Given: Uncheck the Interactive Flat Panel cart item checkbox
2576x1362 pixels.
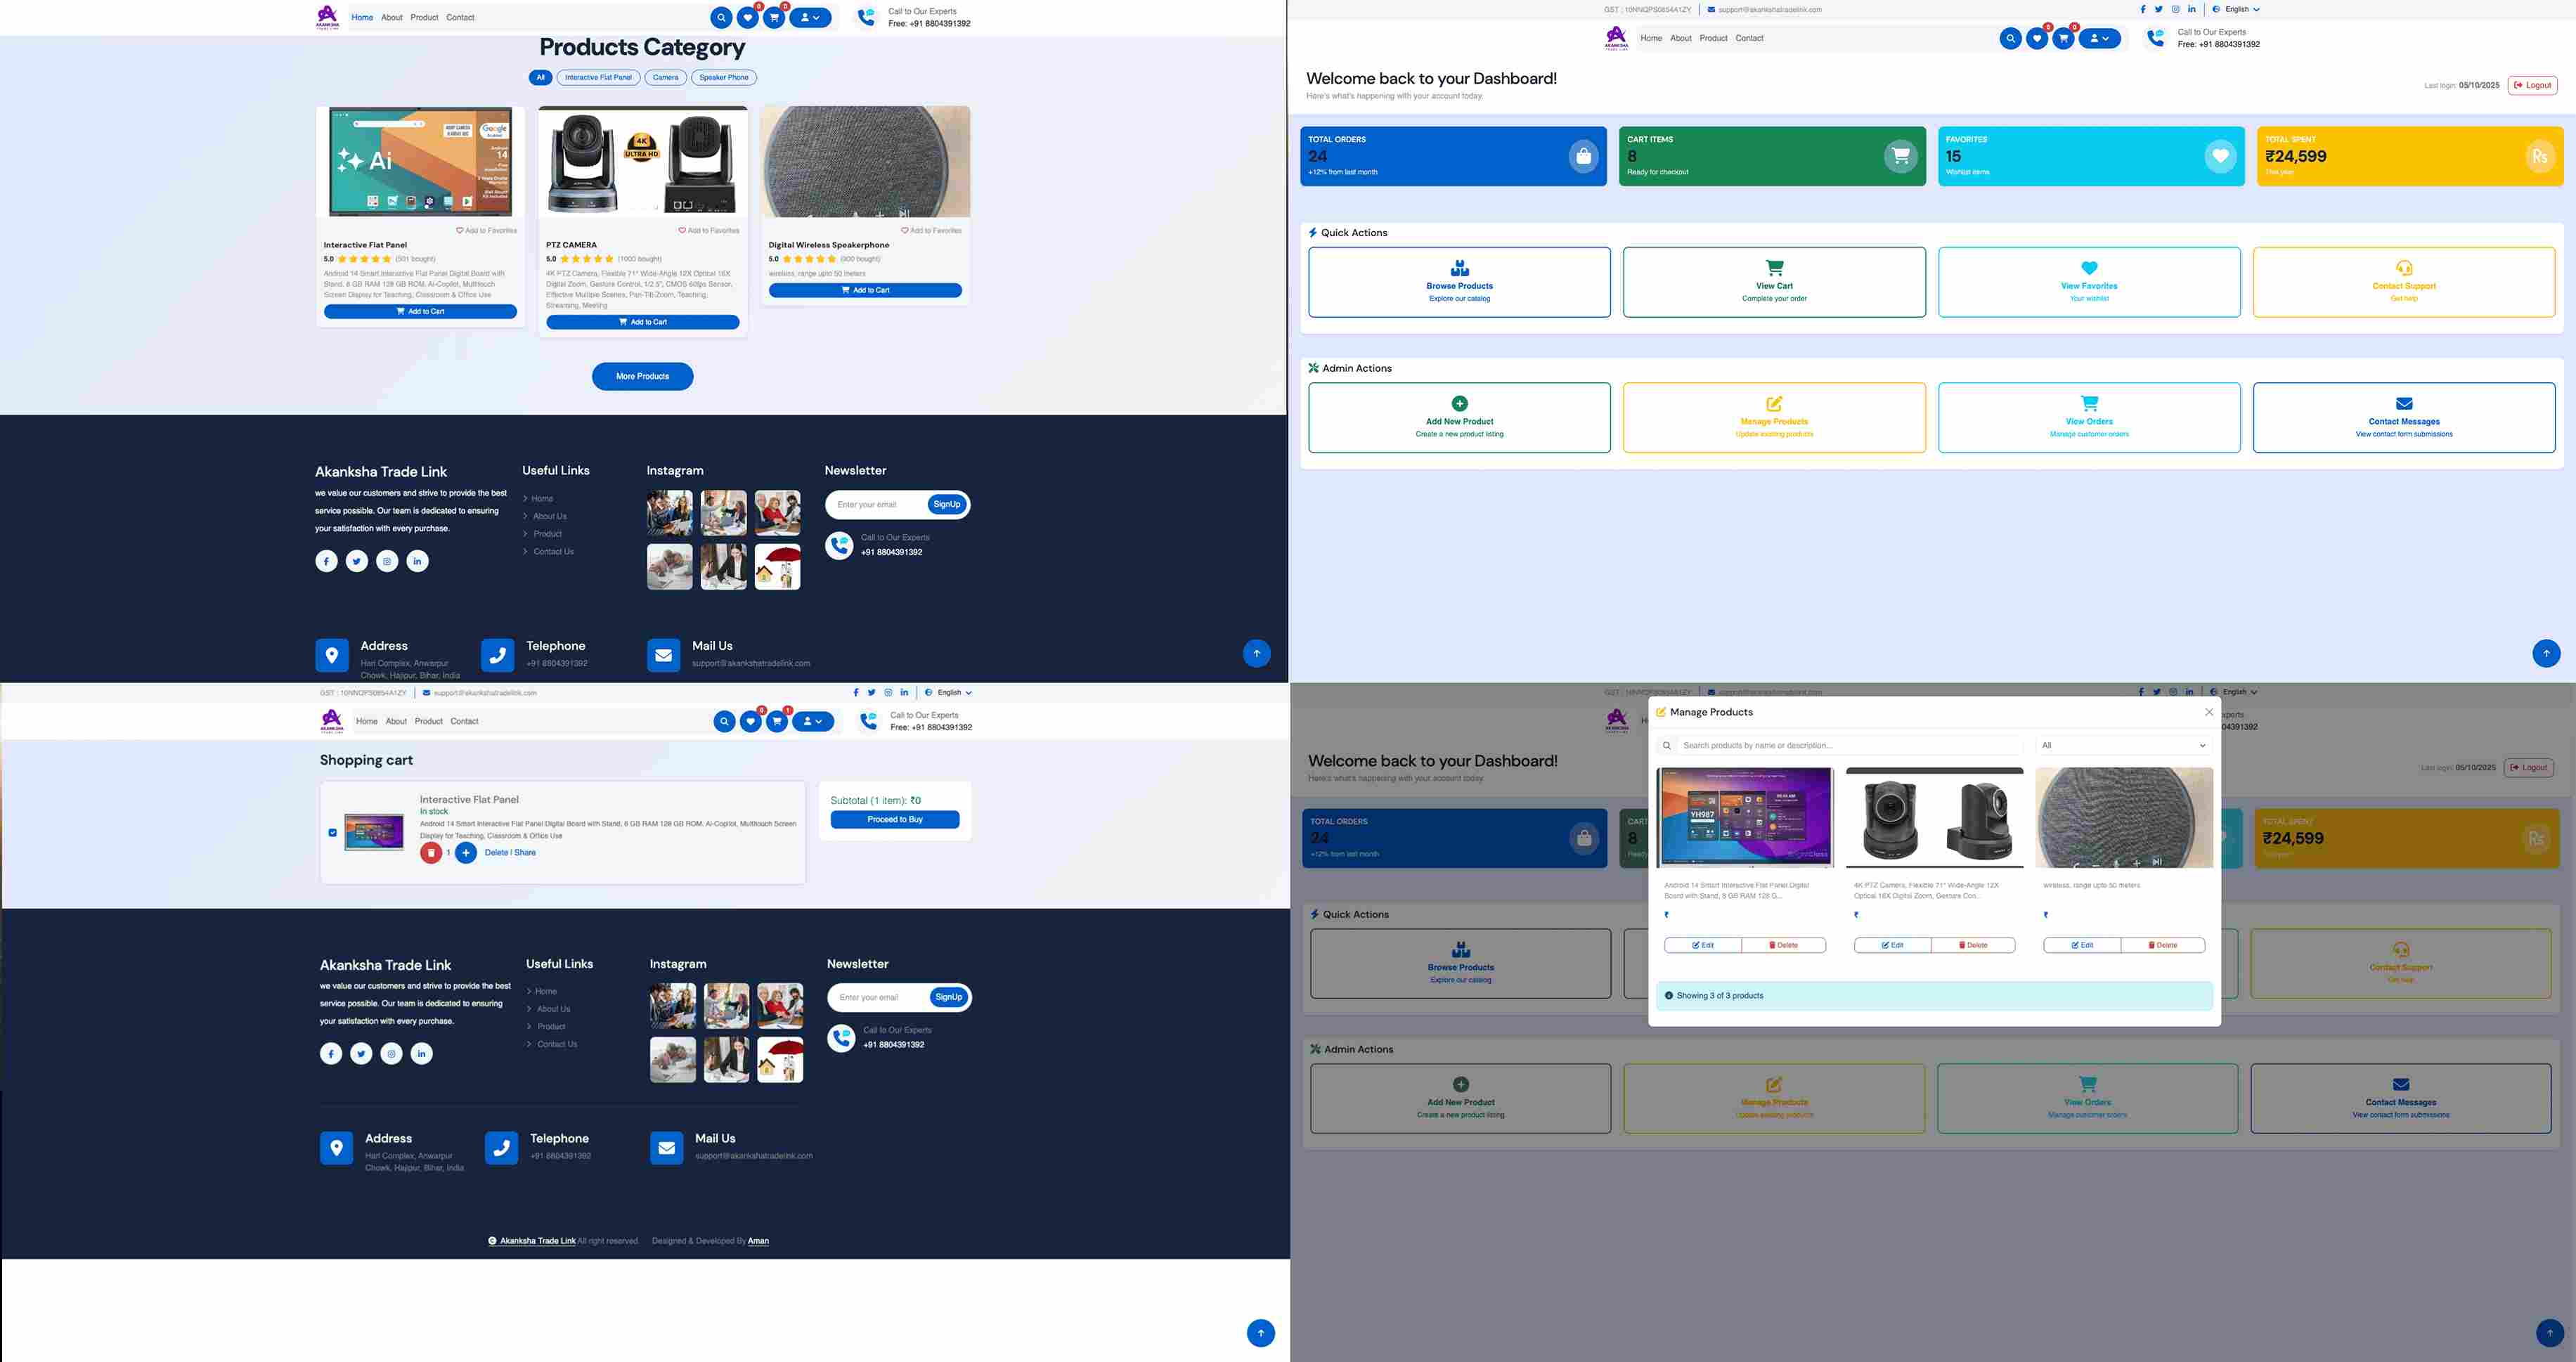Looking at the screenshot, I should pyautogui.click(x=333, y=832).
